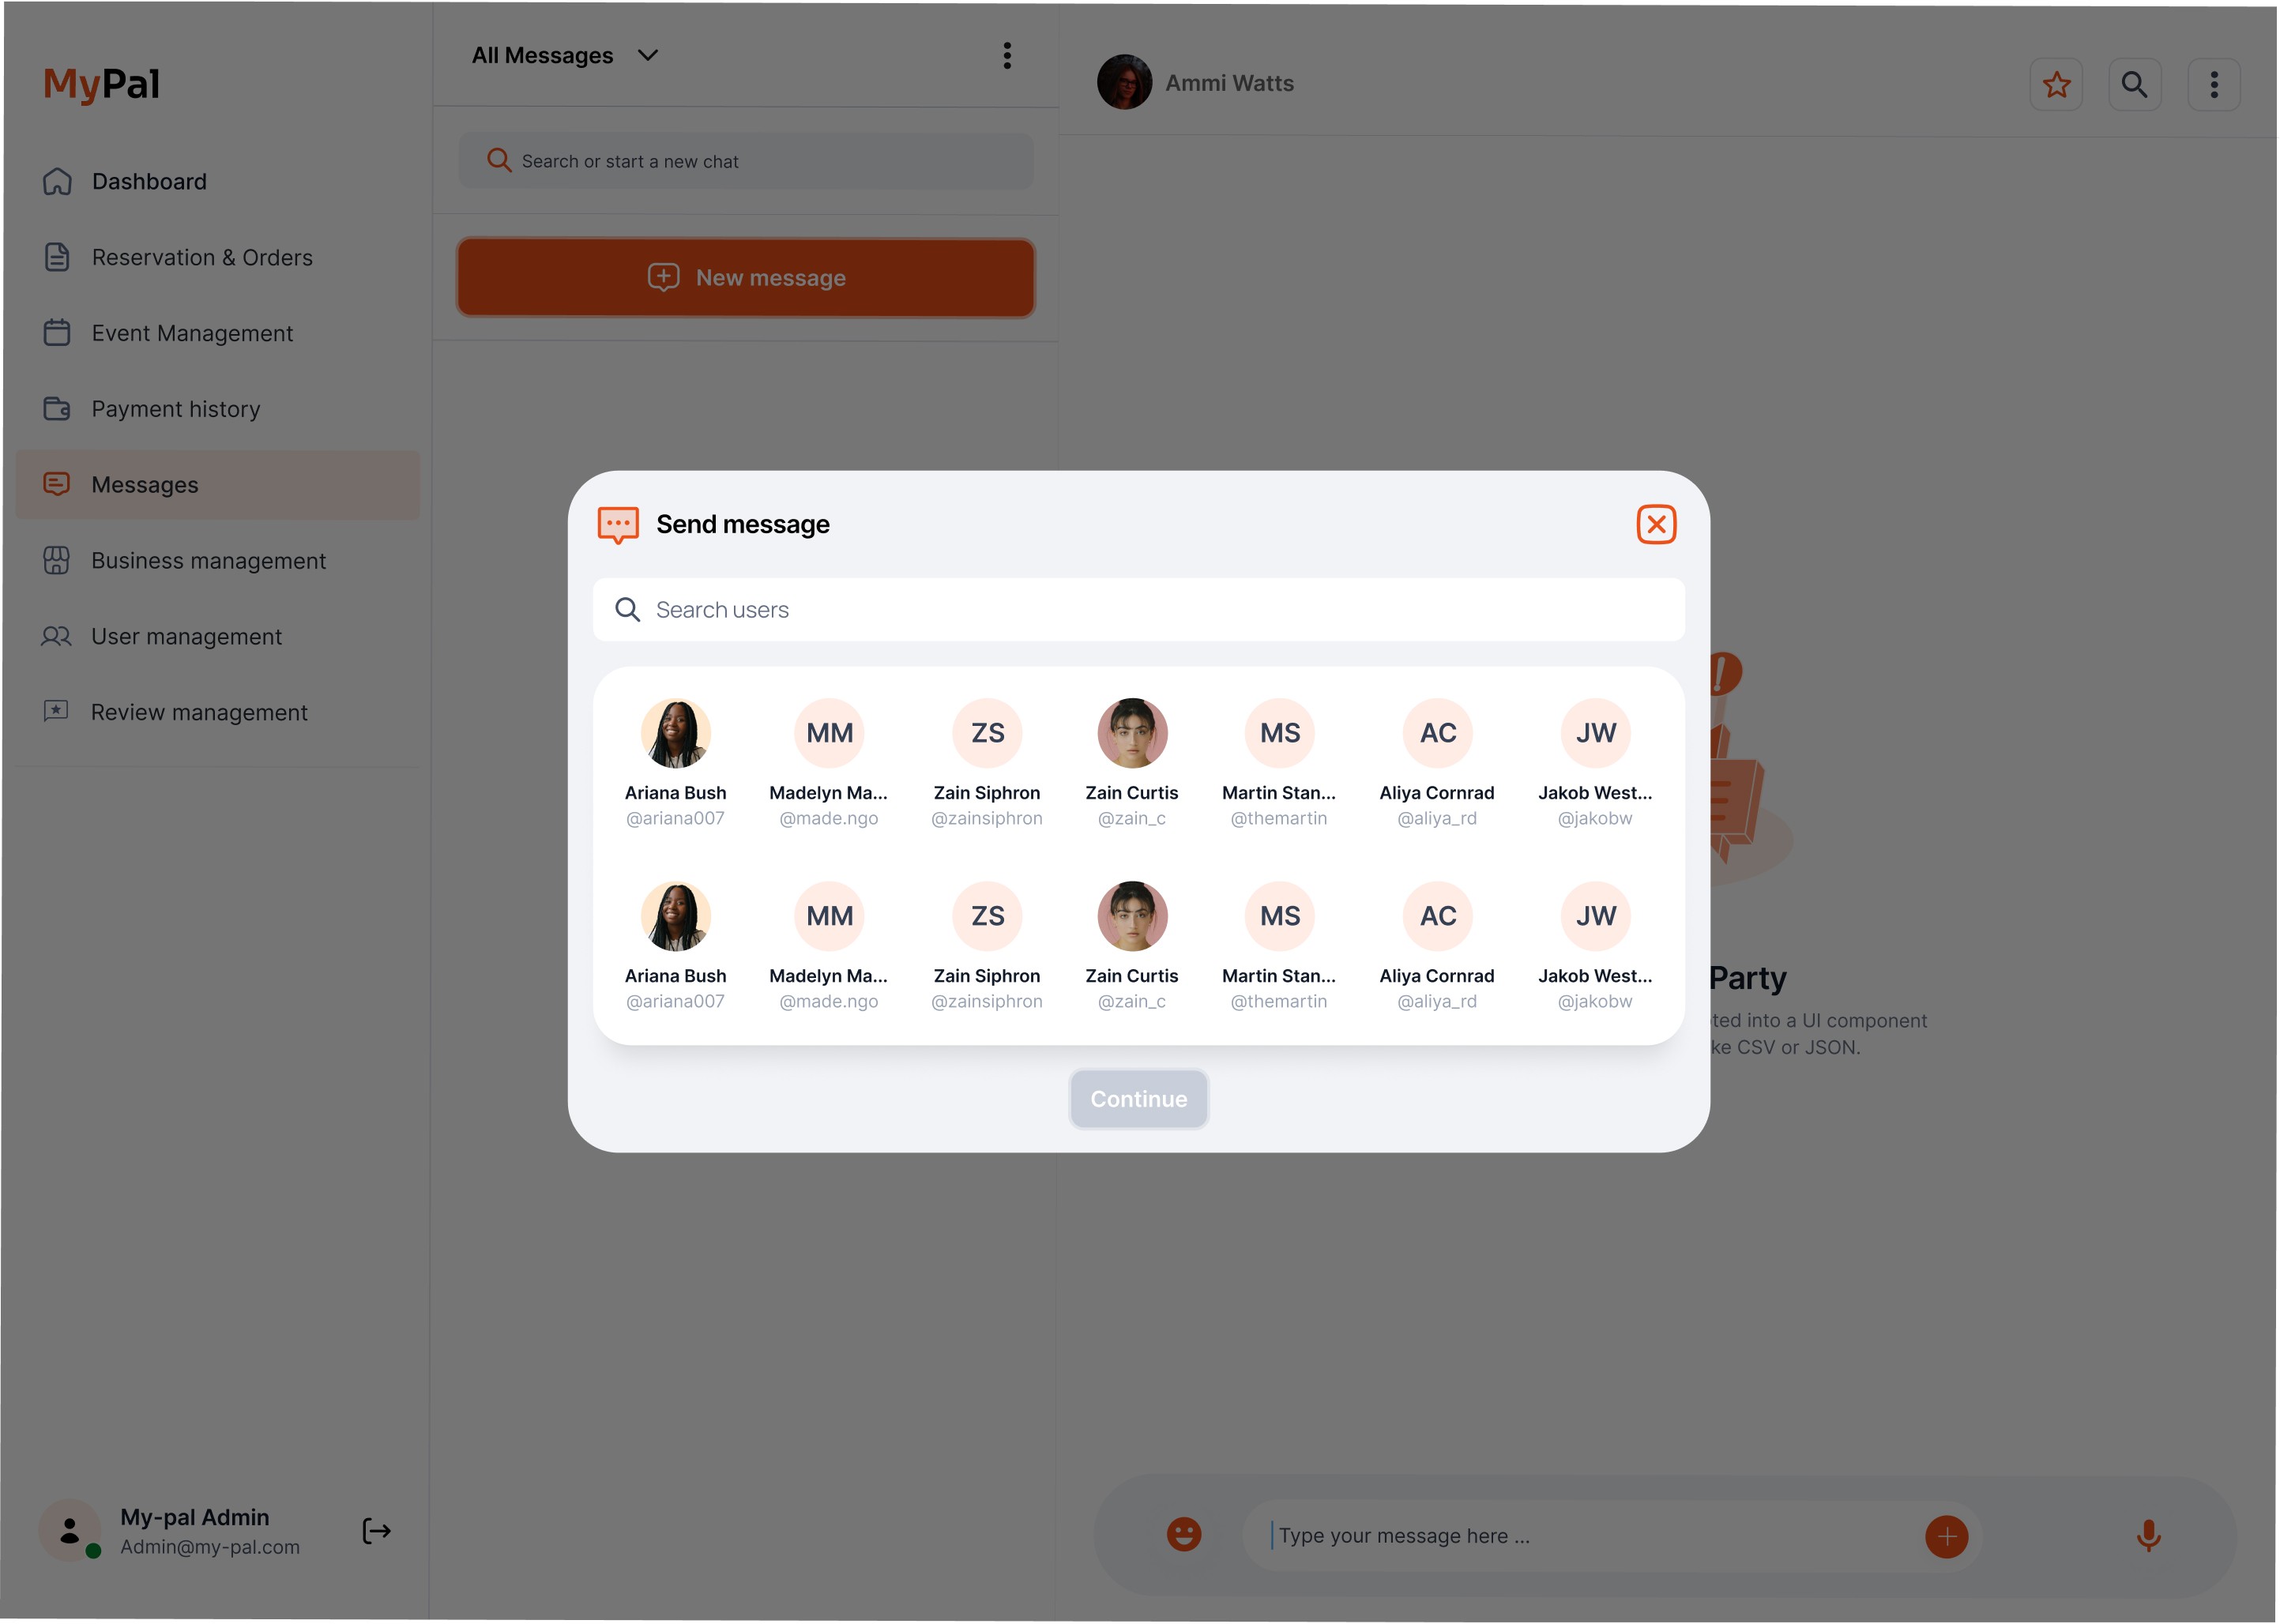Focus the Search users field
2280x1624 pixels.
1139,609
